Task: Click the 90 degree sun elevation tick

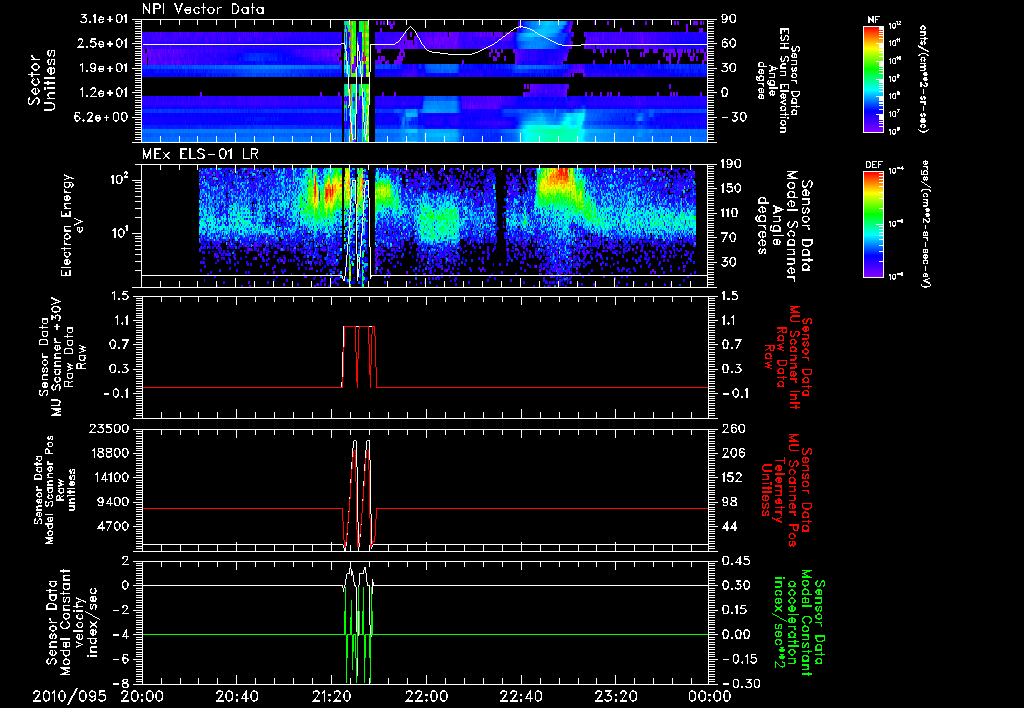Action: coord(729,19)
